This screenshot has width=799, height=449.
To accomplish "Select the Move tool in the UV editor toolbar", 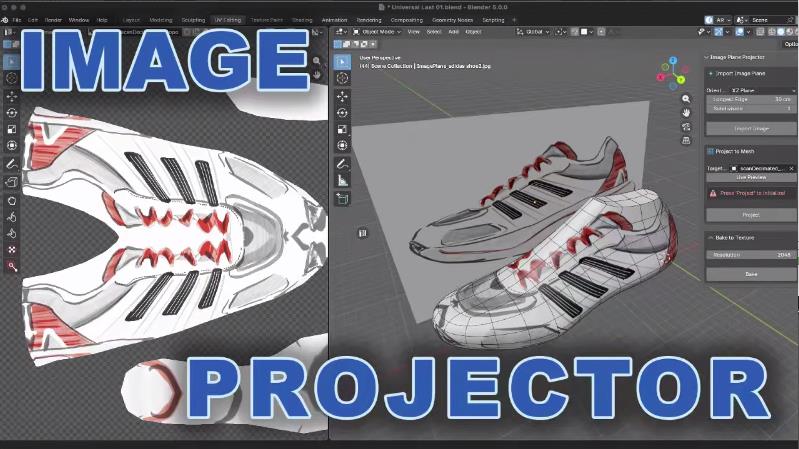I will click(11, 96).
